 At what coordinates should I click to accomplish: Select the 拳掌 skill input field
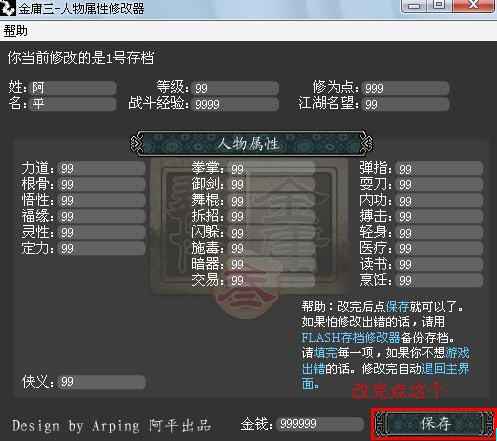click(272, 169)
